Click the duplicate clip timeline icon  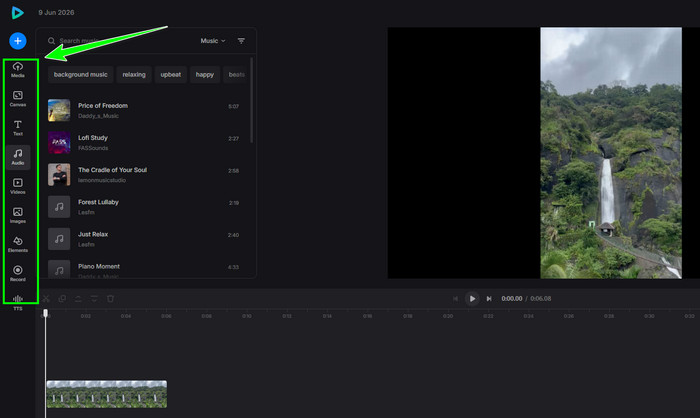click(x=62, y=298)
